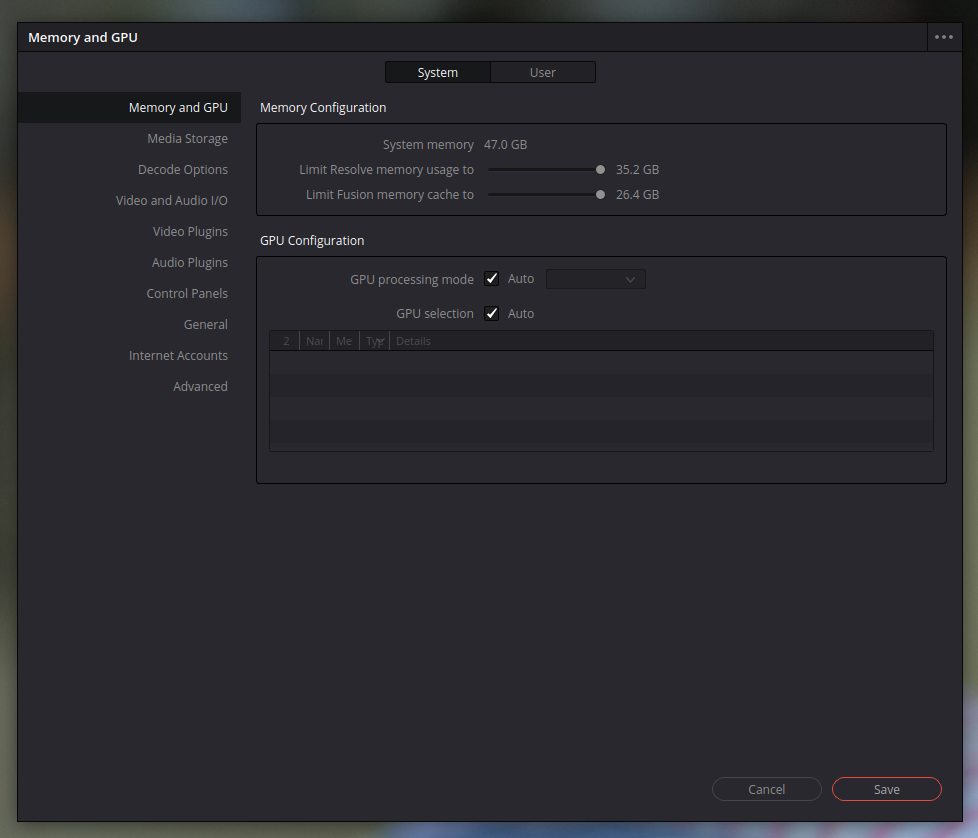Screen dimensions: 978x838
Task: Click the 26.4 GB Fusion cache value
Action: coord(637,195)
